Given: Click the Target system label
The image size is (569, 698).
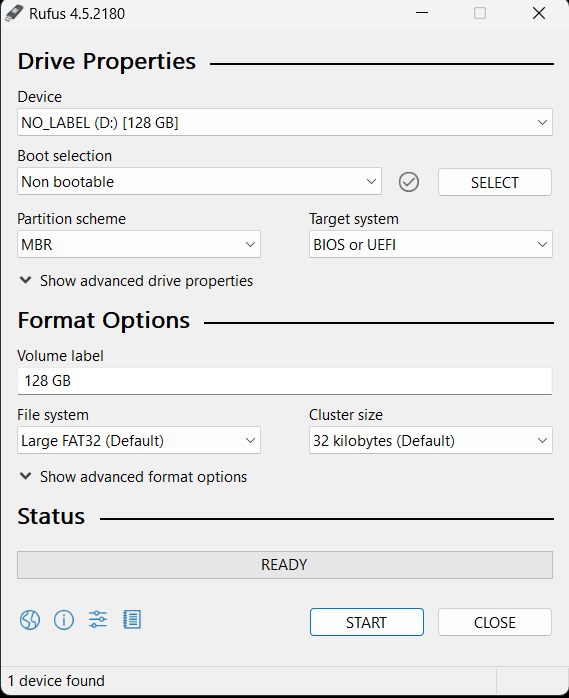Looking at the screenshot, I should click(x=354, y=219).
